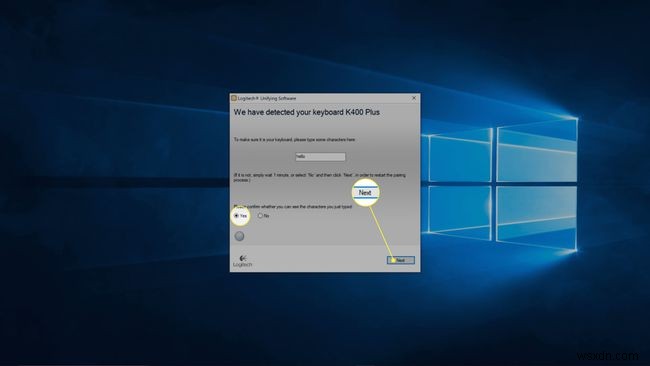Click the heading 'We have detected your keyboard K400 Plus'
Image resolution: width=650 pixels, height=366 pixels.
[x=307, y=112]
